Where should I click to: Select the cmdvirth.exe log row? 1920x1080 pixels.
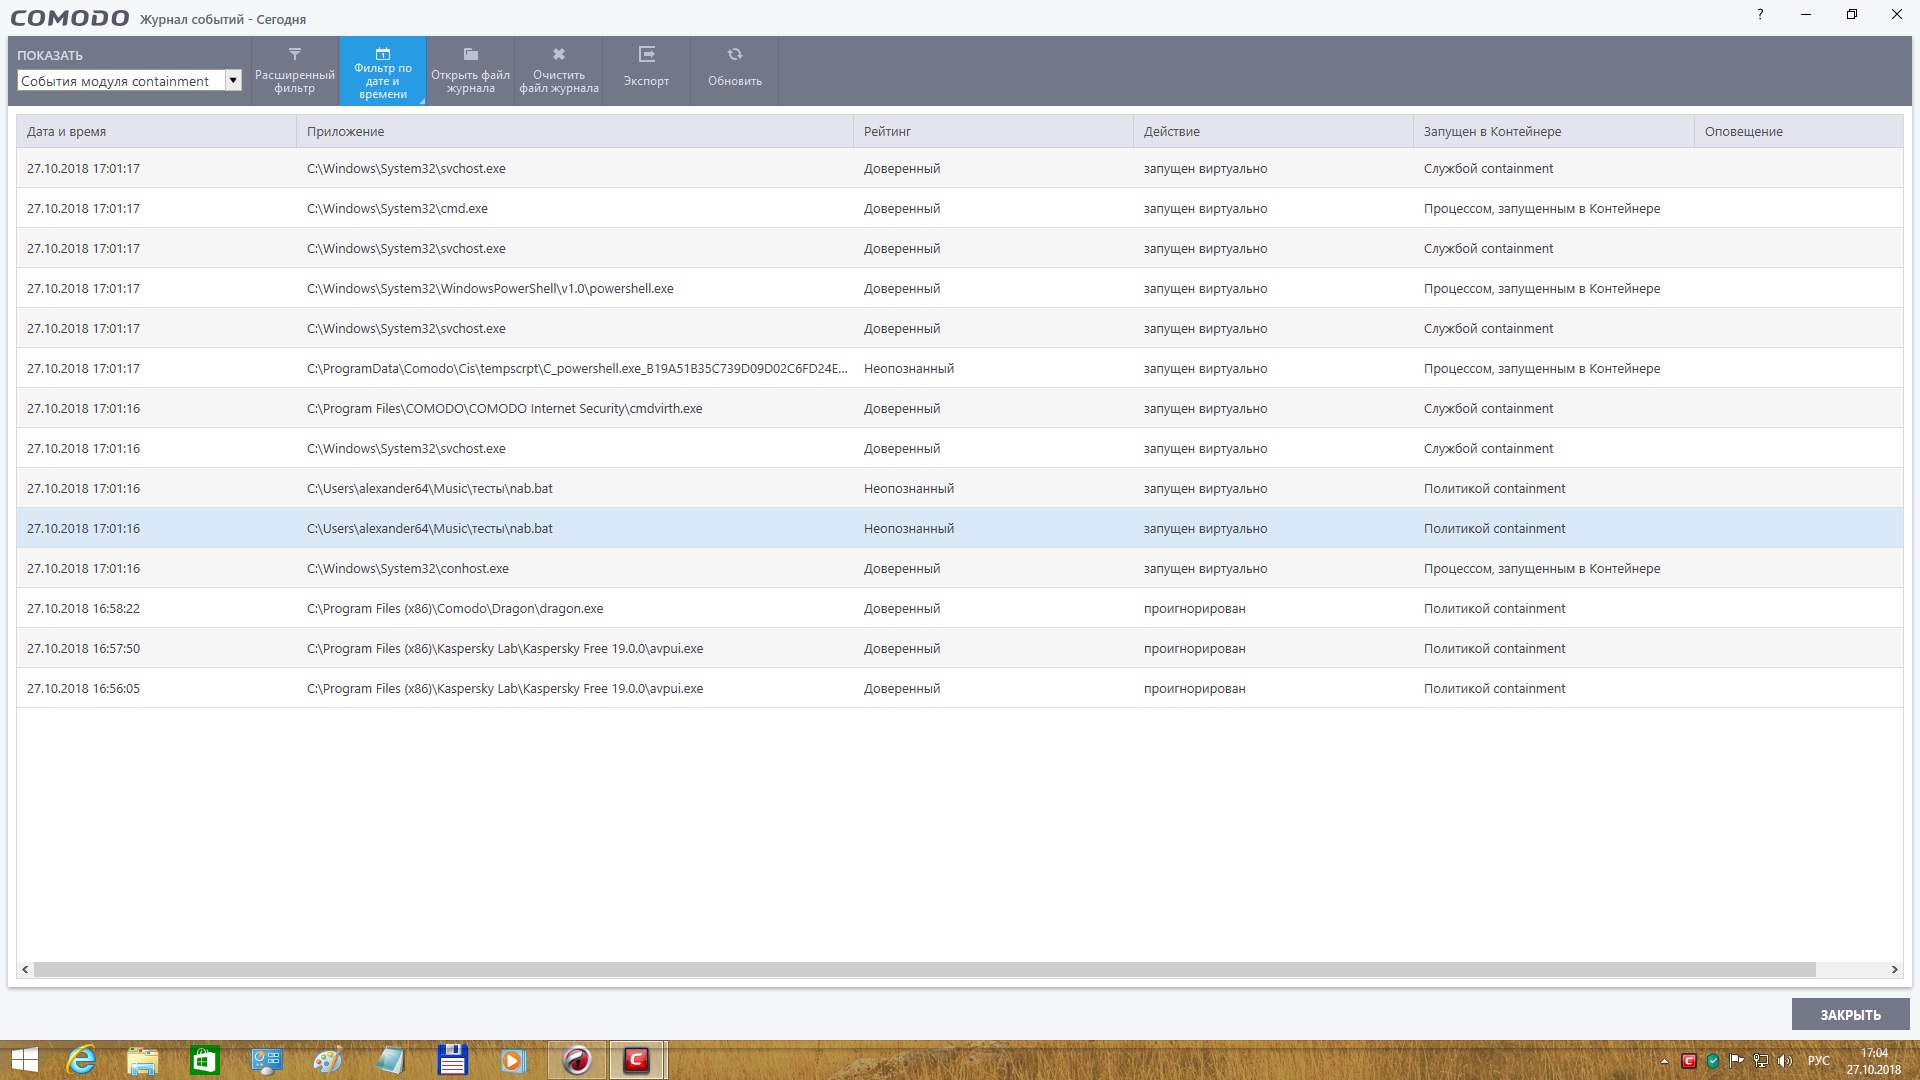point(504,408)
